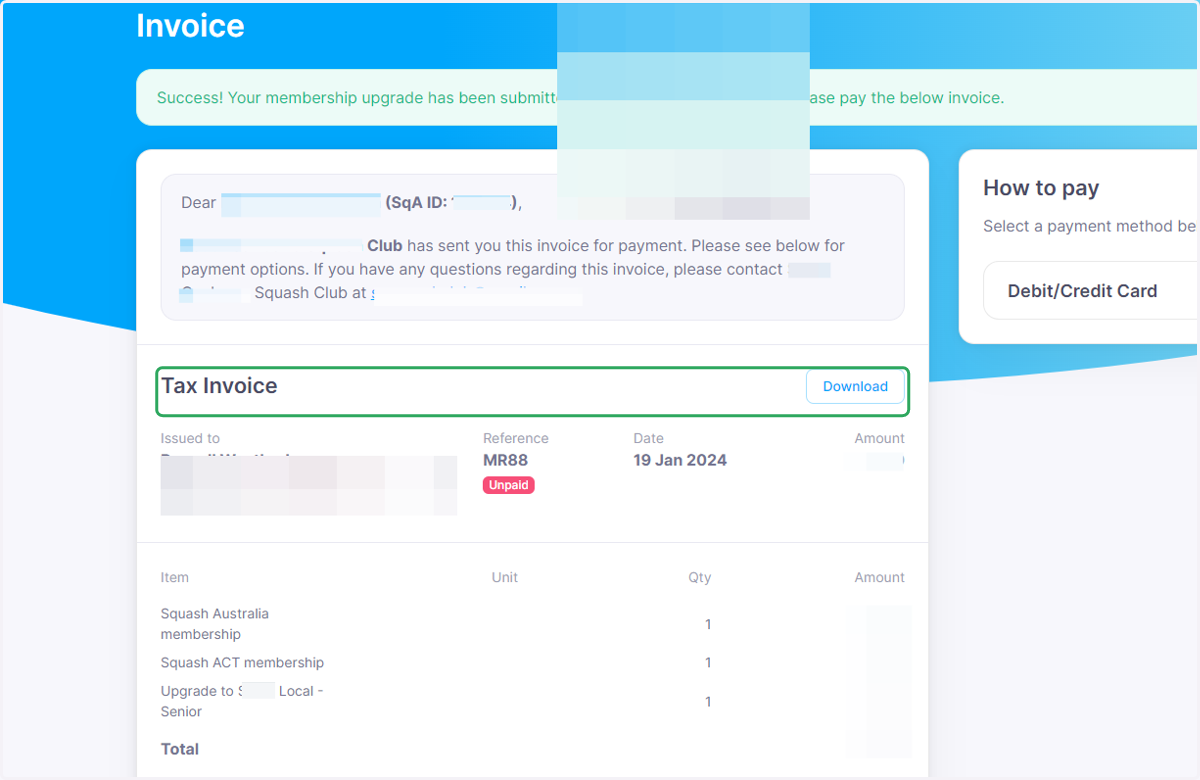Select Debit/Credit Card payment method
The image size is (1200, 780).
[1090, 291]
